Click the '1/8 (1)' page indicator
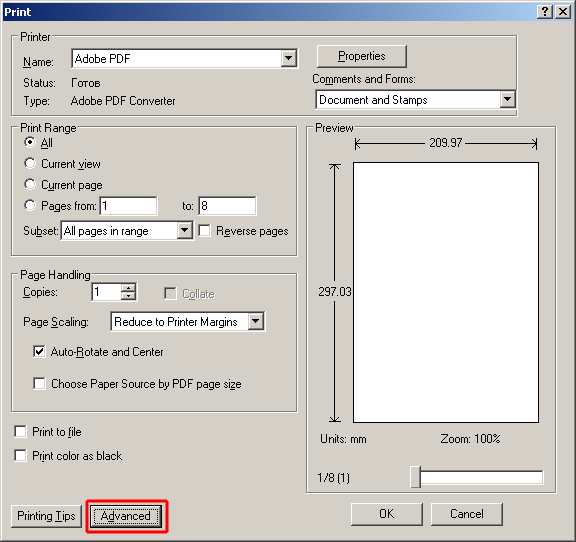576x542 pixels. click(x=334, y=478)
